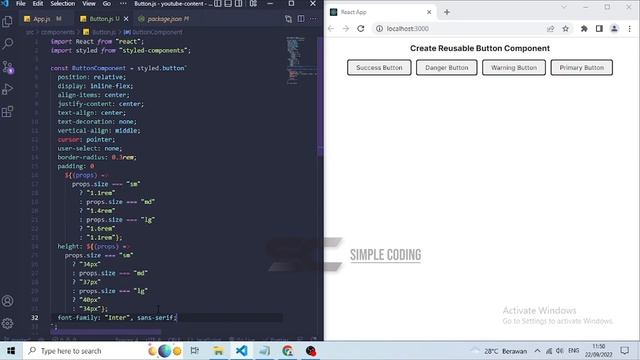Close the Button.js editor tab

pos(126,19)
